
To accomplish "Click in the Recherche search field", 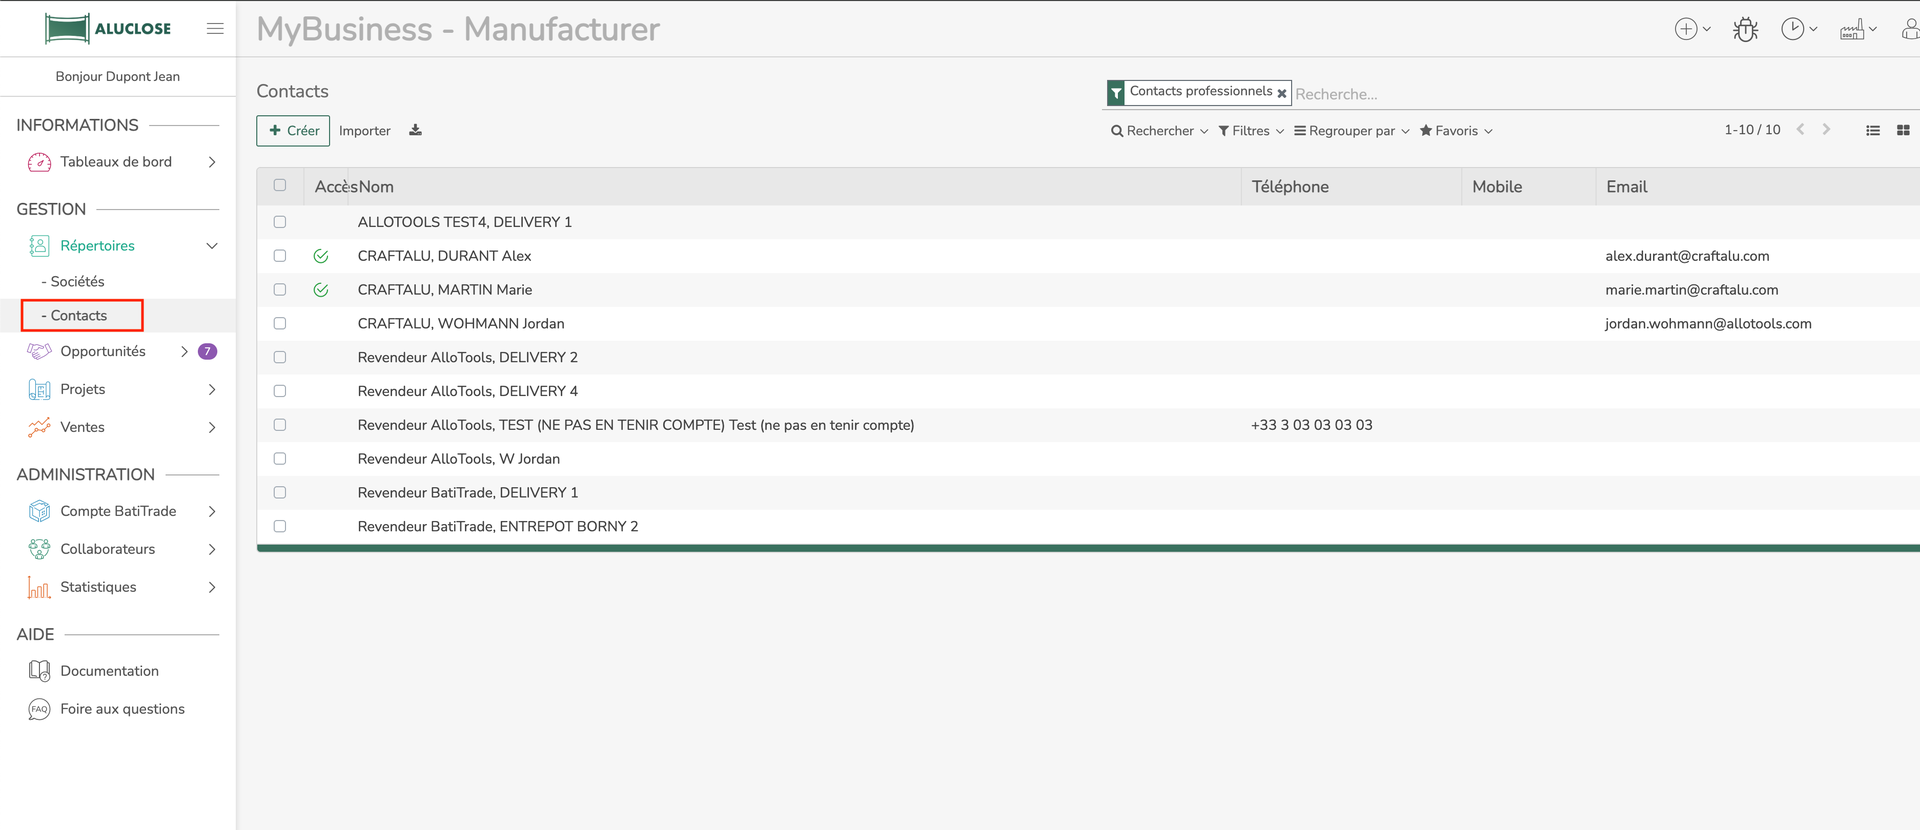I will (x=1600, y=94).
